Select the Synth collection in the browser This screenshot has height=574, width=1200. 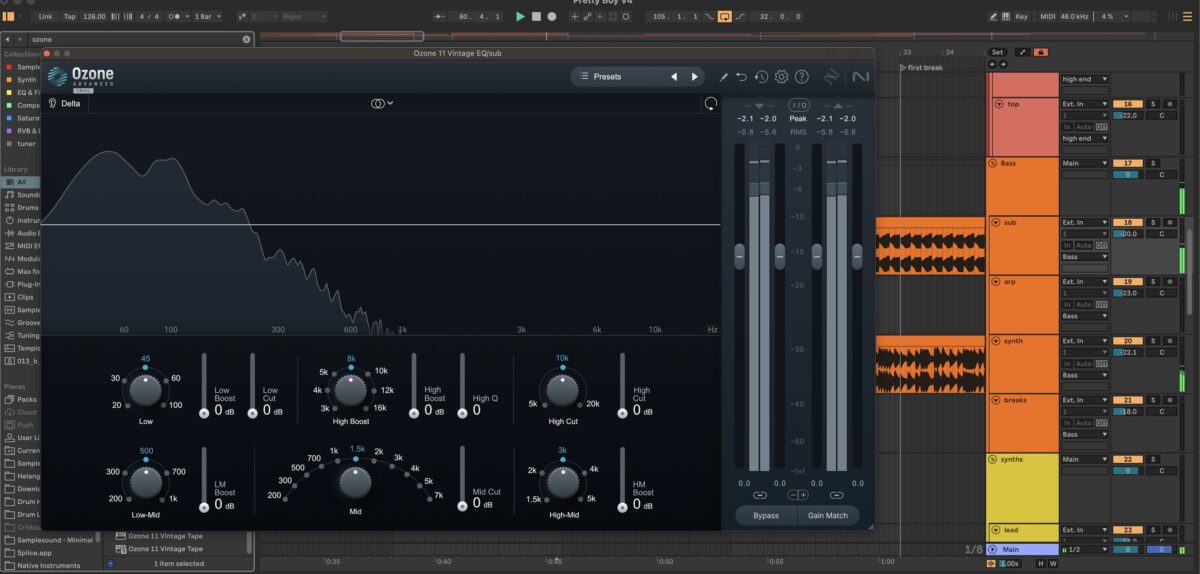coord(21,79)
